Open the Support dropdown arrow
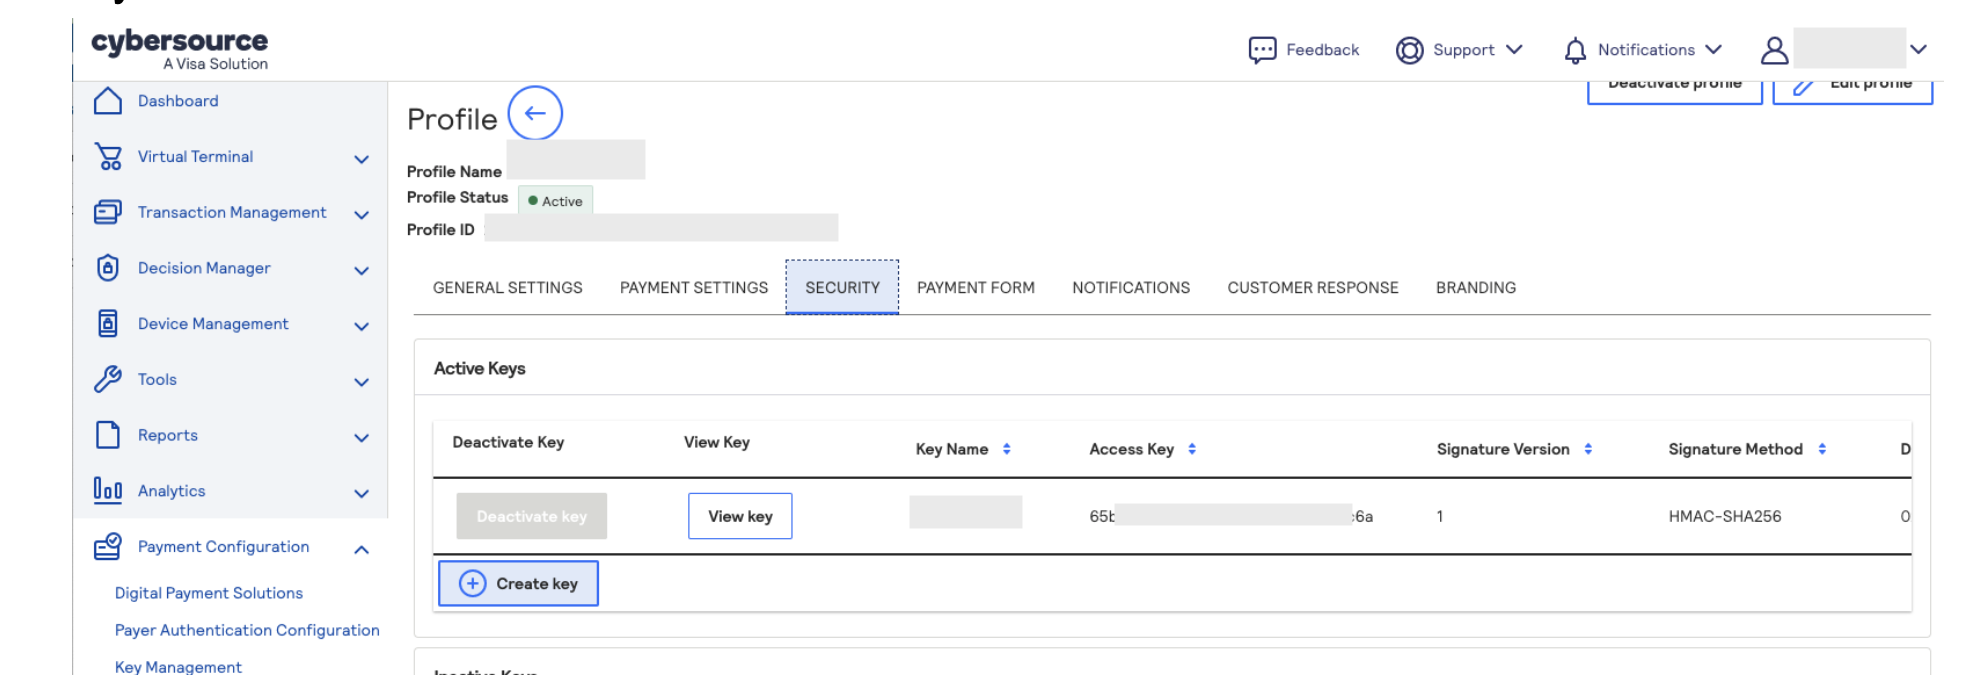The image size is (1980, 698). coord(1514,49)
